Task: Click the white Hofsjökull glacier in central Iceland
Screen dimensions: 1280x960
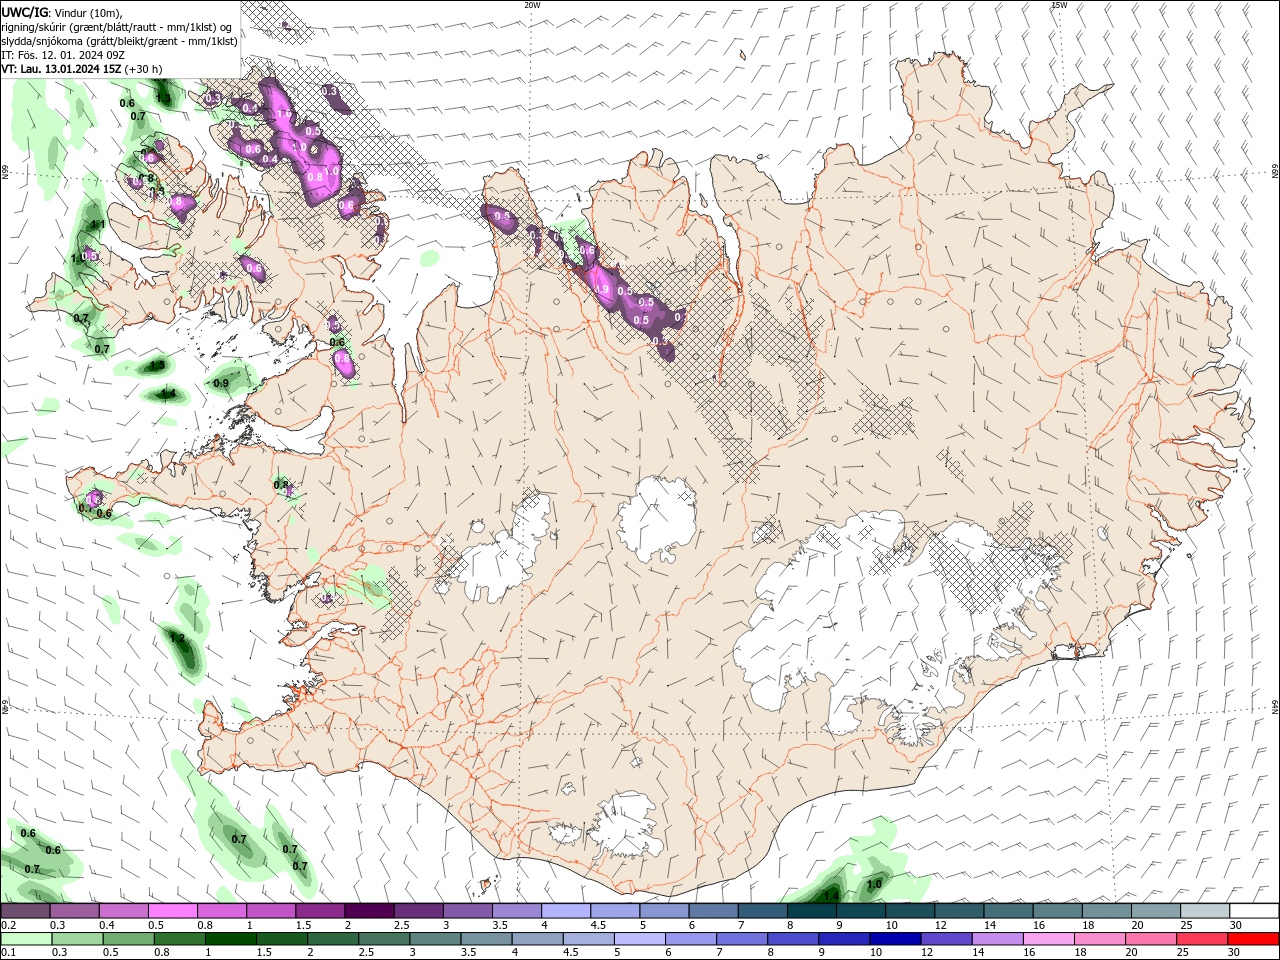Action: coord(657,517)
